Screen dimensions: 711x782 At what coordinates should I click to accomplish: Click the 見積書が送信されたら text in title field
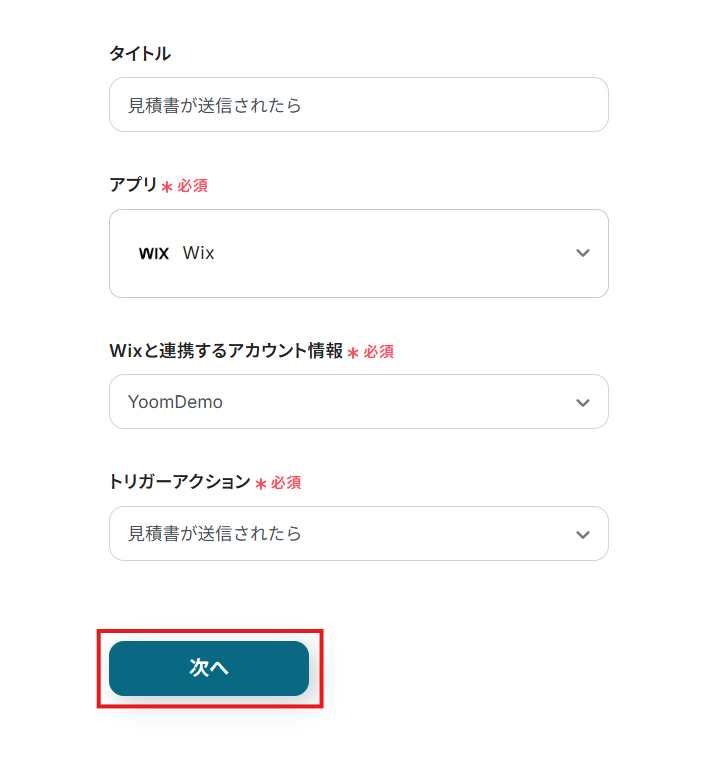tap(215, 105)
